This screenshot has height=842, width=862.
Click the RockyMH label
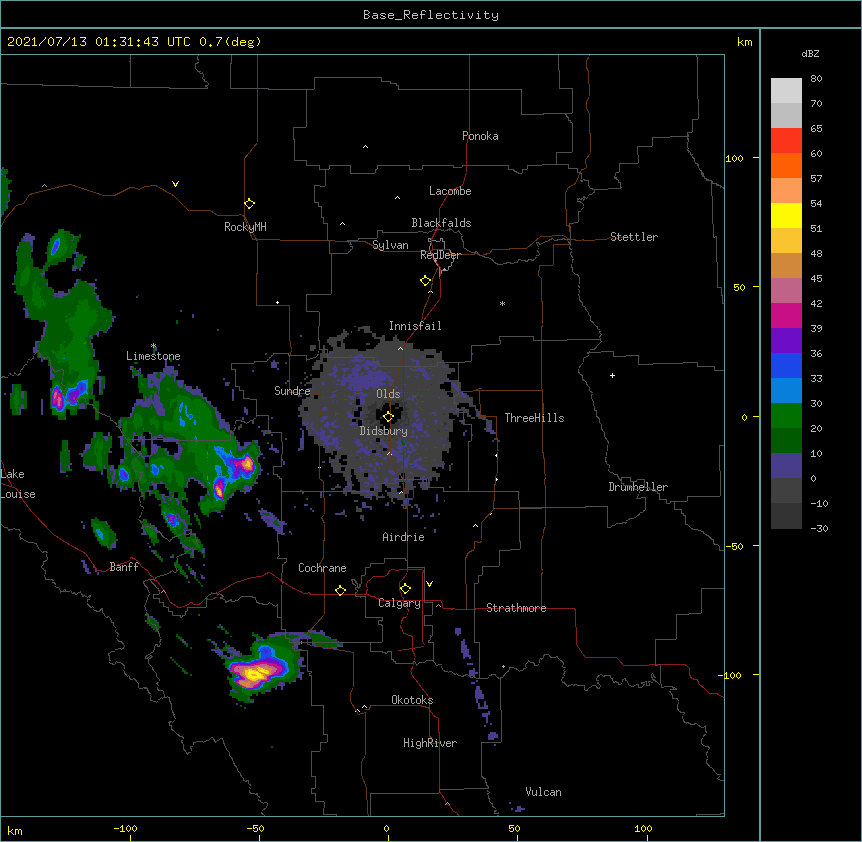(x=245, y=227)
